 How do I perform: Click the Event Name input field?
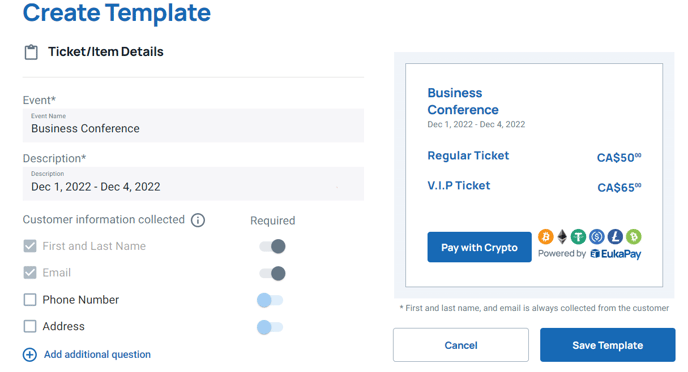pos(193,125)
